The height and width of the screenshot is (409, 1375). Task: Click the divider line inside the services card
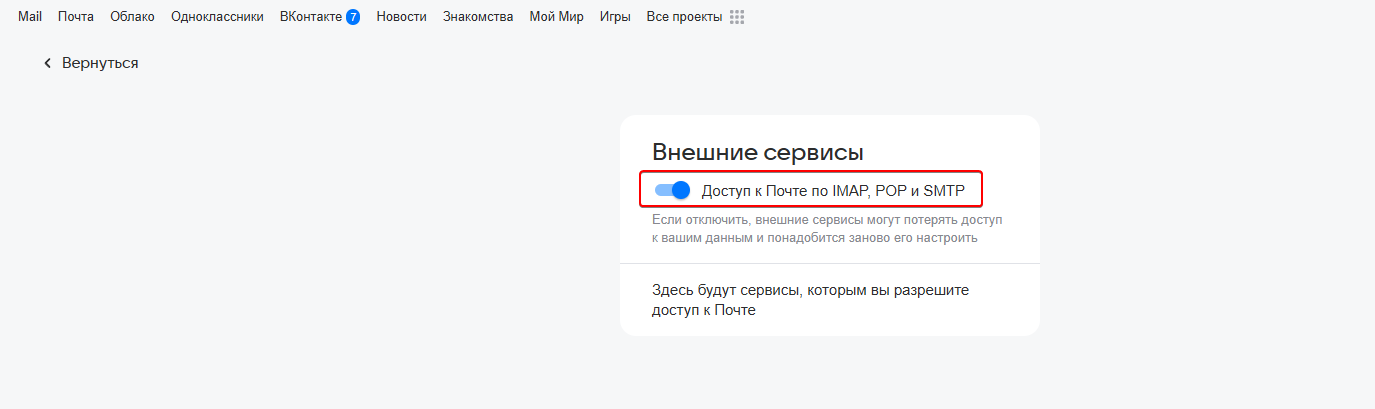830,264
